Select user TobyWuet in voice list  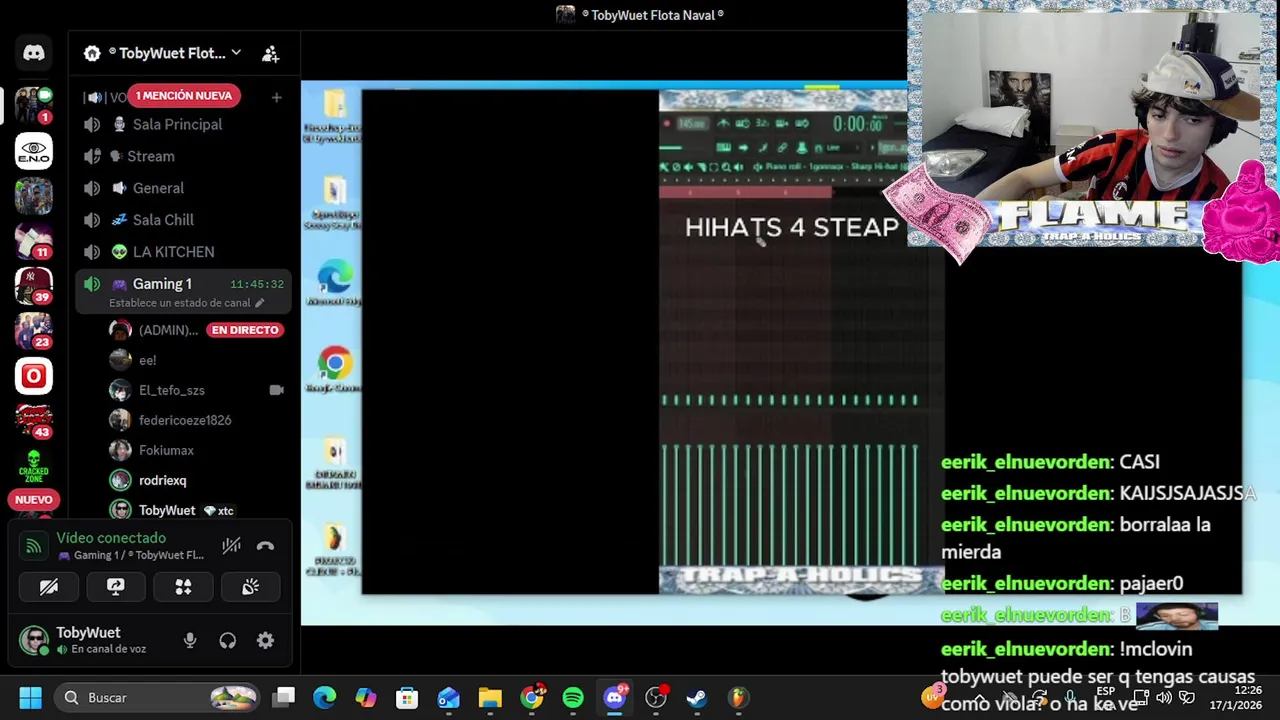(x=197, y=510)
